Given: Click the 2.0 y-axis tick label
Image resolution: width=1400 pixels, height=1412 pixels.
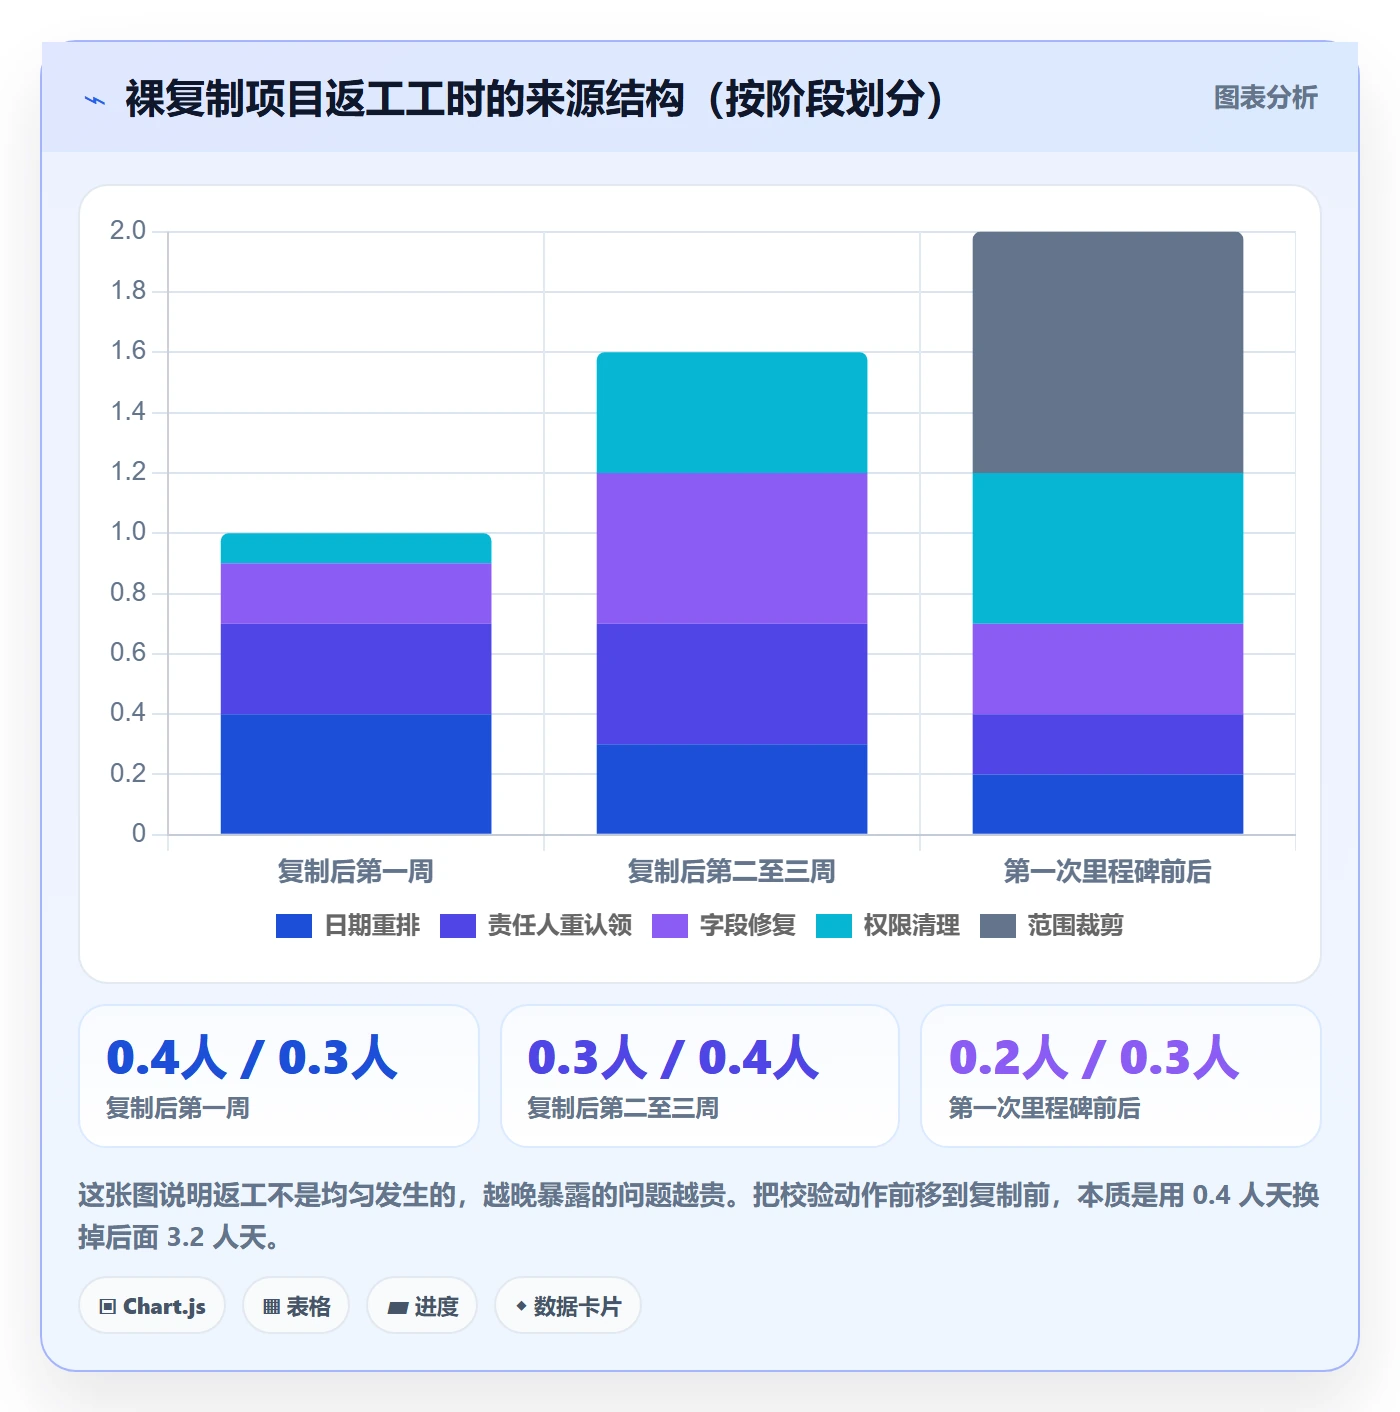Looking at the screenshot, I should click(x=128, y=231).
